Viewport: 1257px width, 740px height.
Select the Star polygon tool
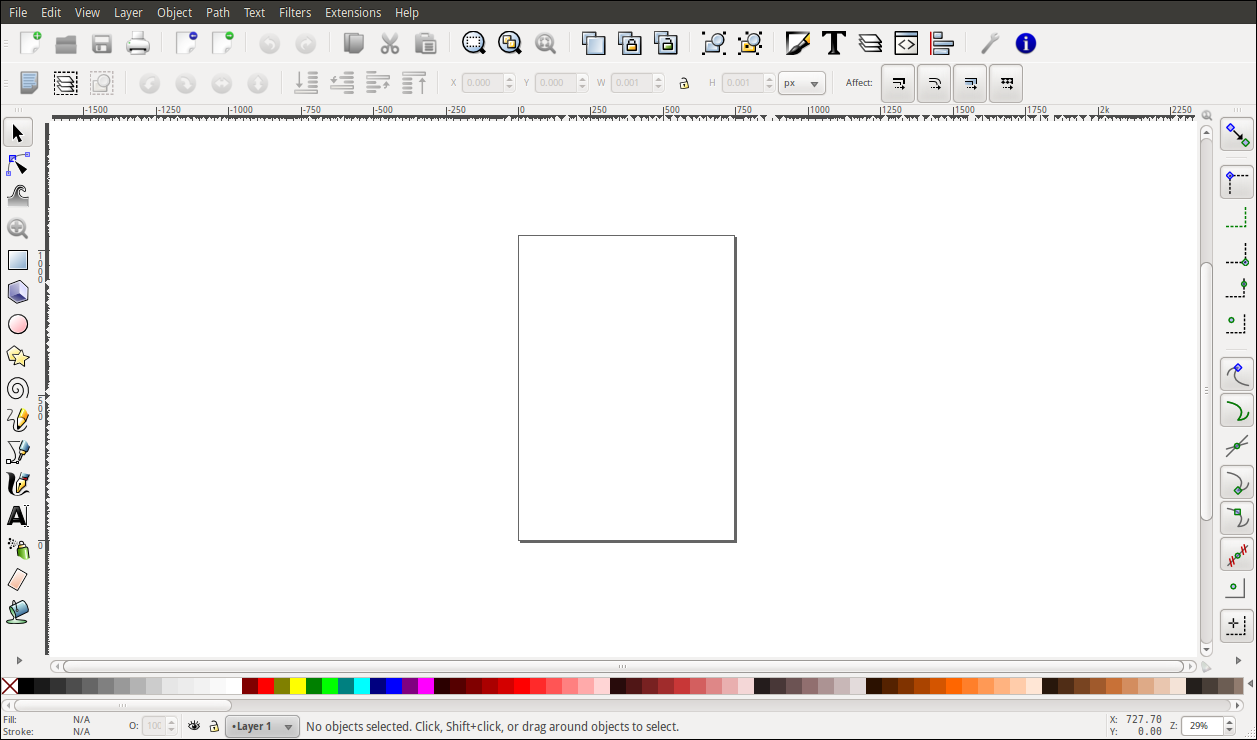pyautogui.click(x=18, y=356)
